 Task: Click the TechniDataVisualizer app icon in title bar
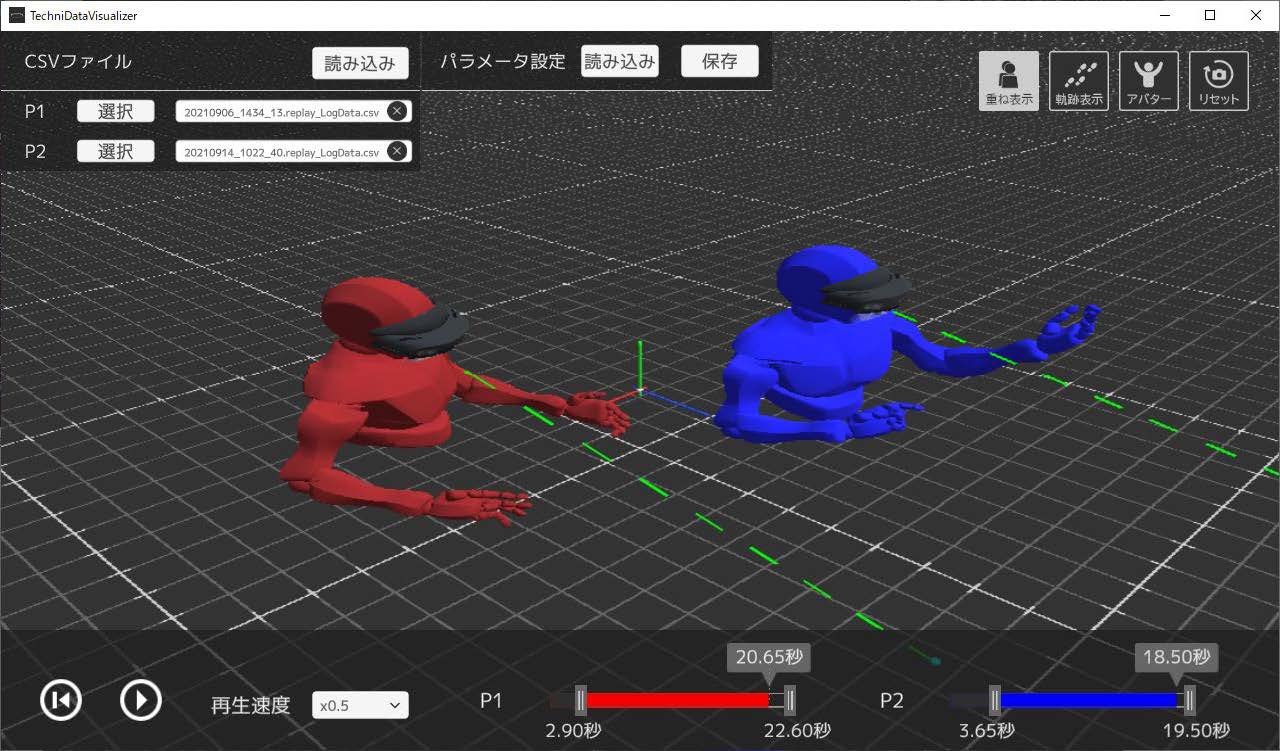point(16,15)
